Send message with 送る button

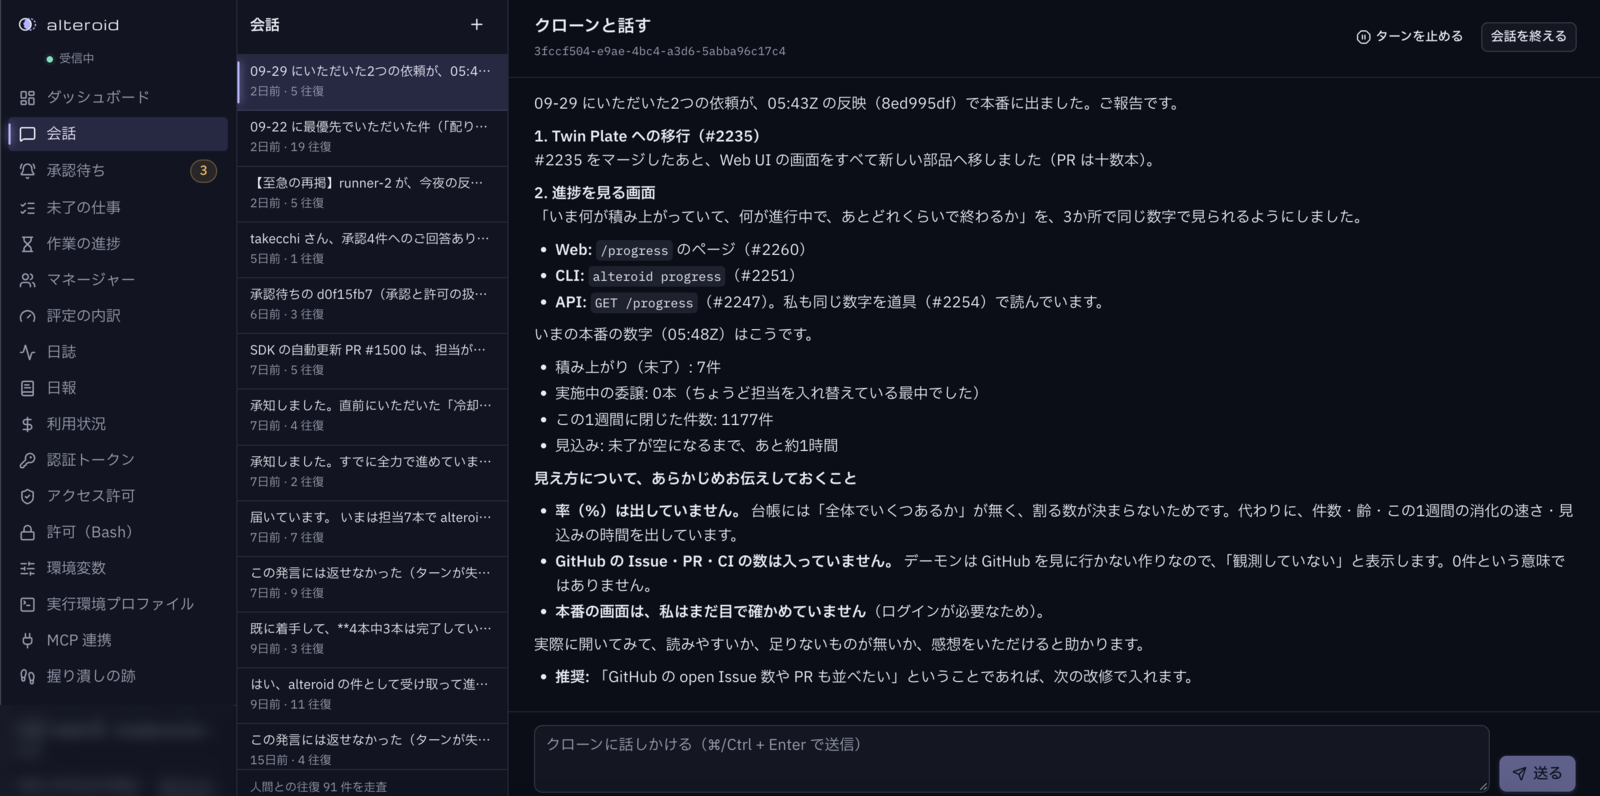[x=1537, y=773]
